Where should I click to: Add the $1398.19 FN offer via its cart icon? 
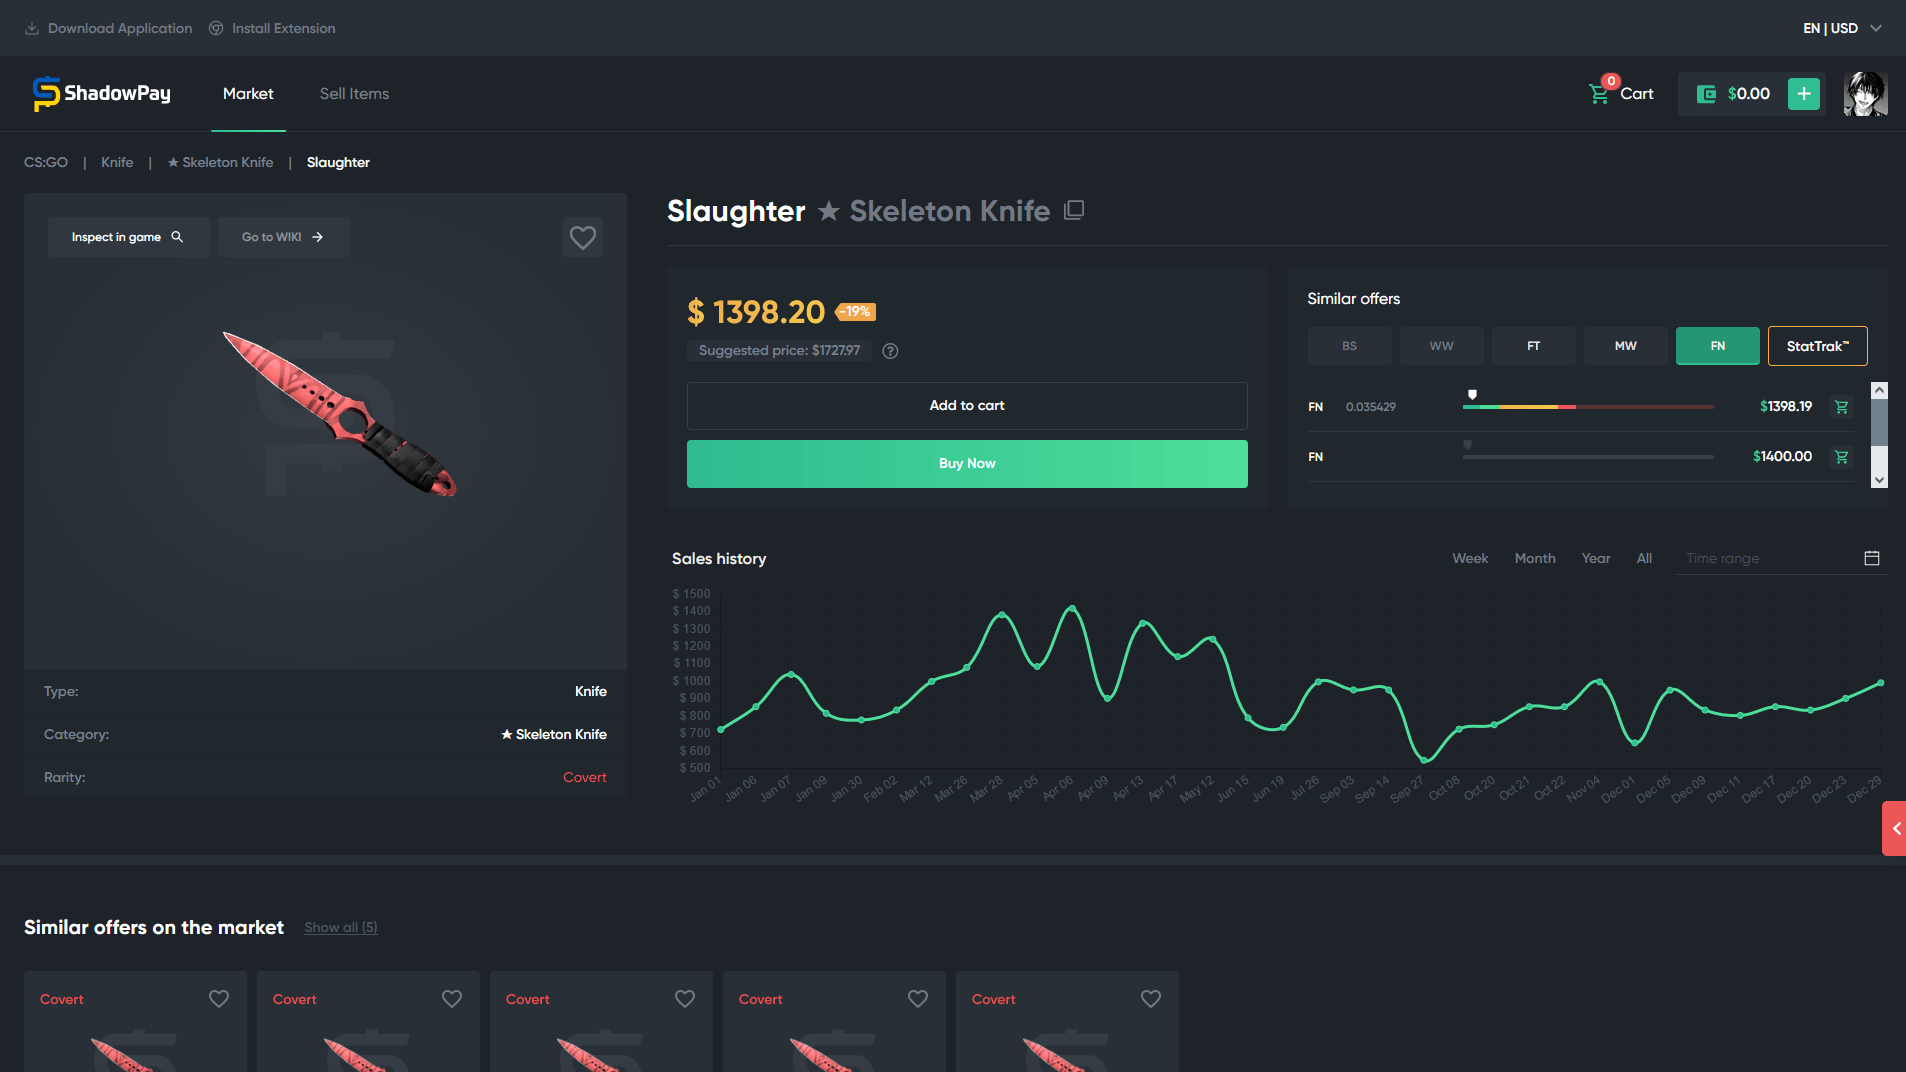click(x=1841, y=407)
